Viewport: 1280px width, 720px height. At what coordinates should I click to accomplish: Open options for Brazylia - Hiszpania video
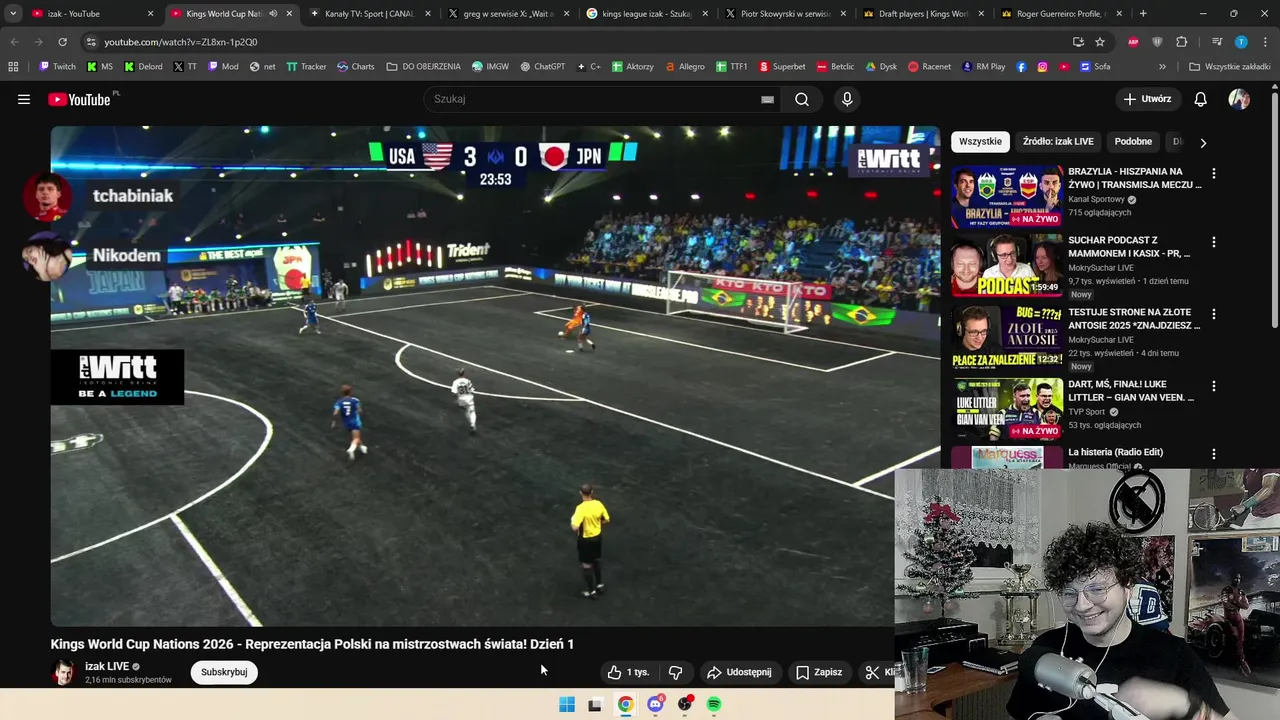(1214, 173)
